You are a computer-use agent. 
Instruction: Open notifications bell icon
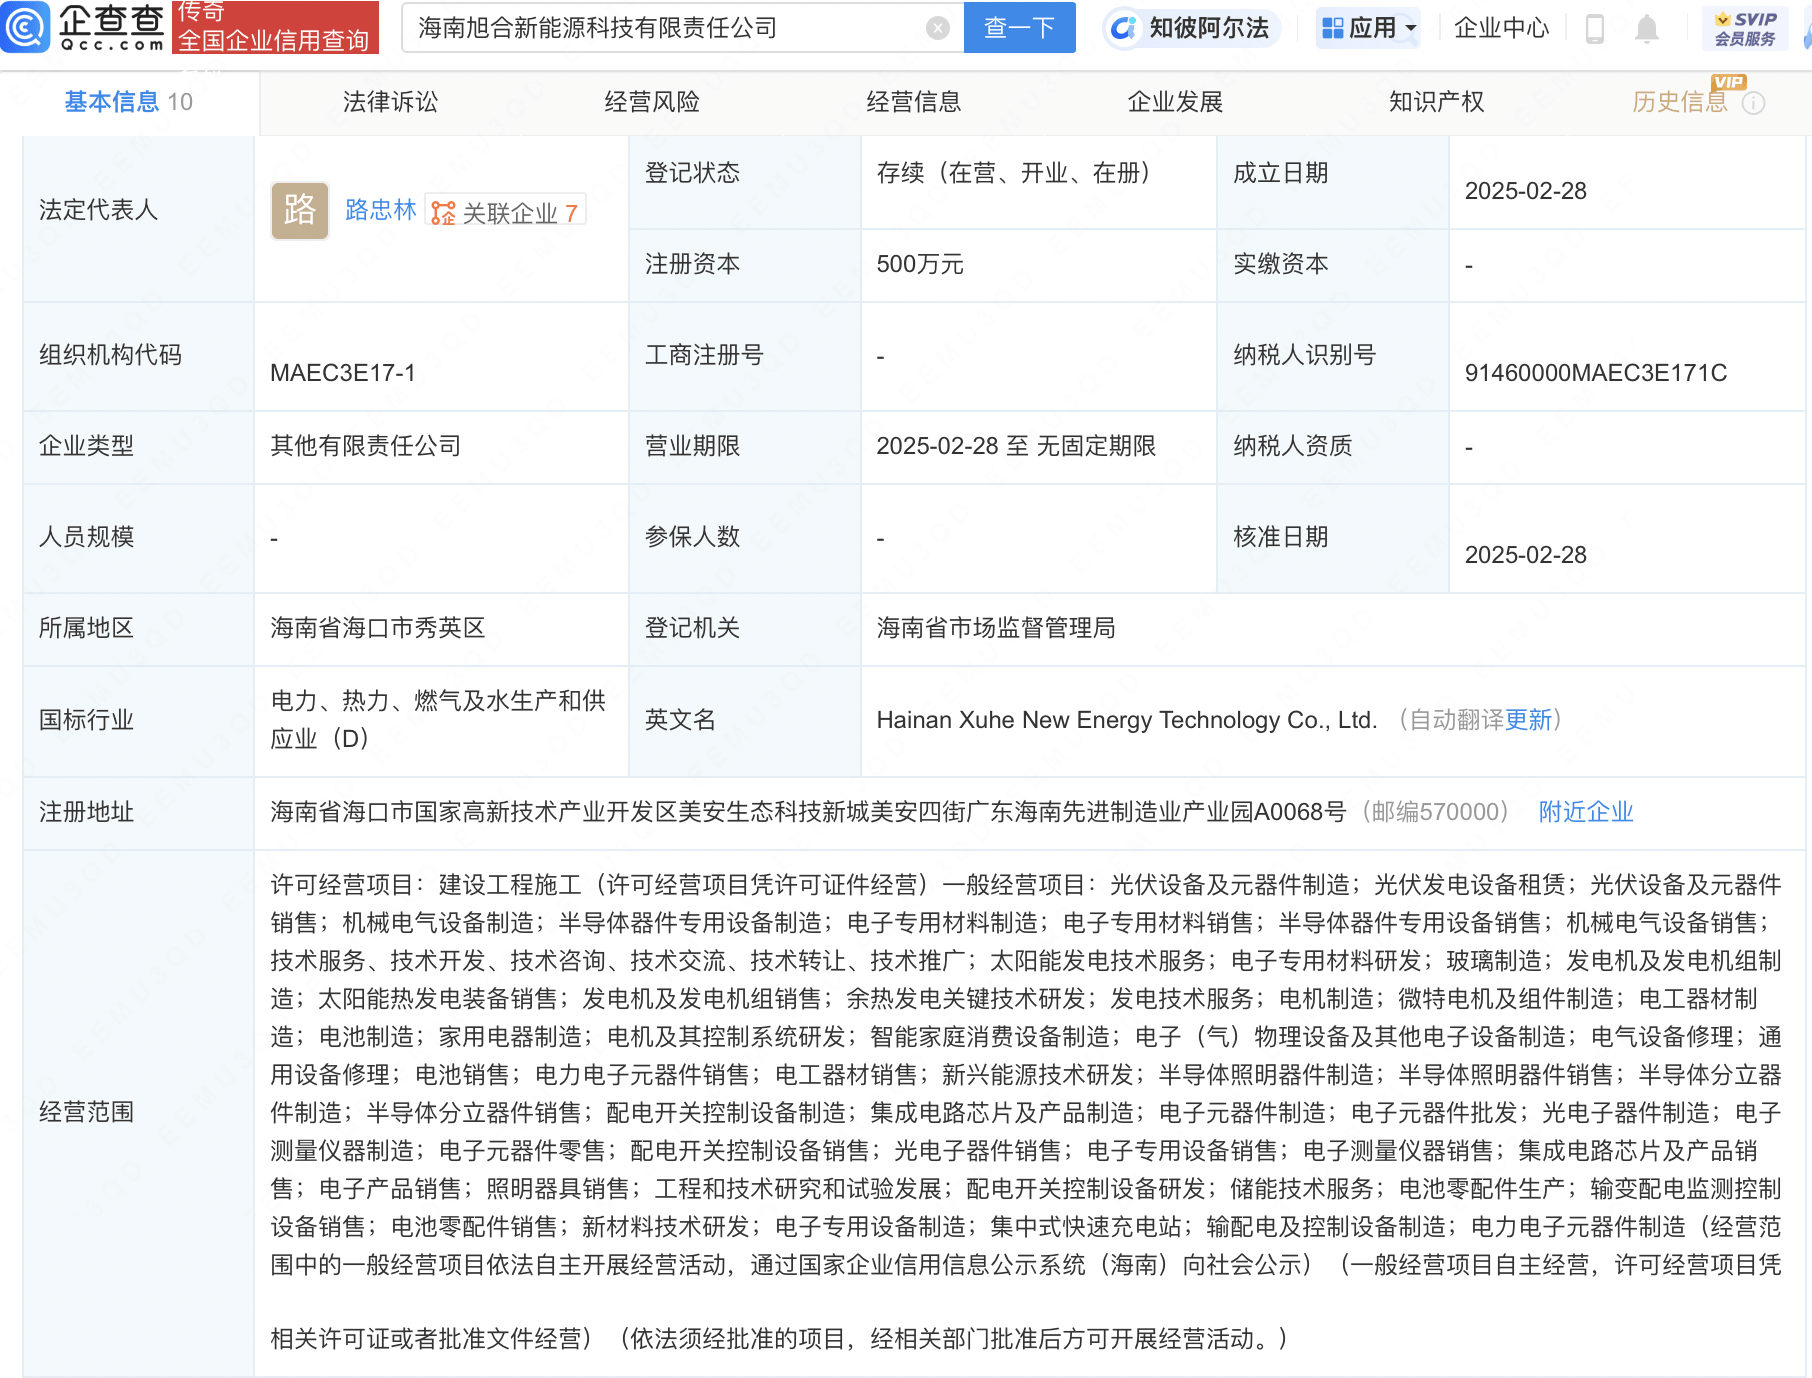[x=1646, y=29]
